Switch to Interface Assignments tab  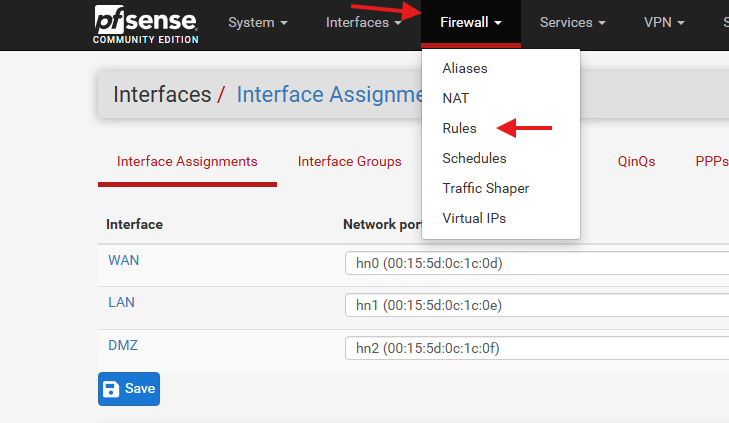(187, 161)
